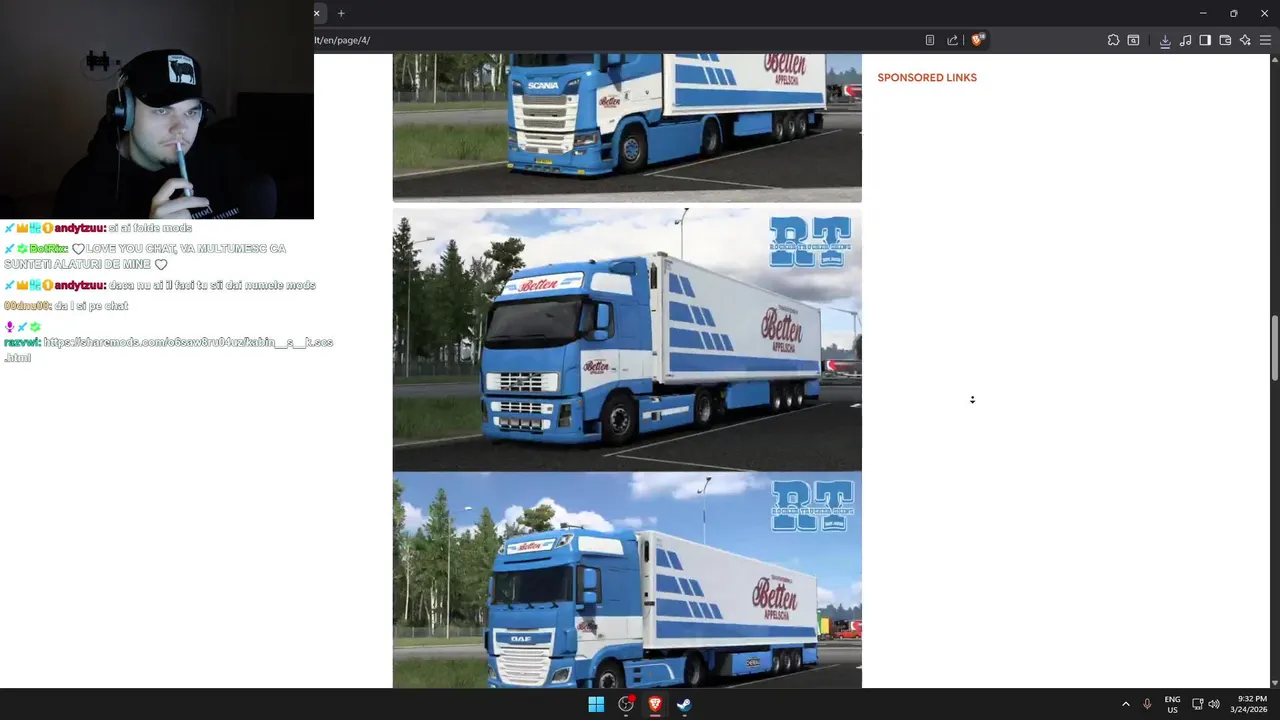The image size is (1280, 720).
Task: Click 00dnu00 username in chat
Action: coord(27,306)
